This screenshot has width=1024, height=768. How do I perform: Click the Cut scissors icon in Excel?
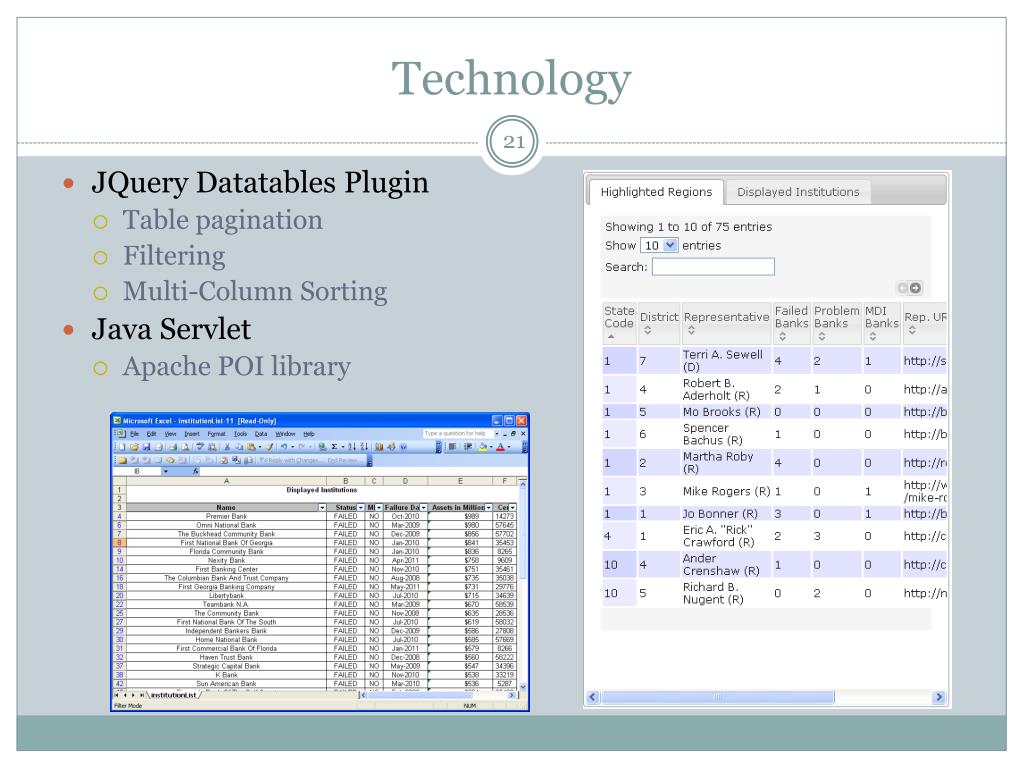[x=227, y=447]
